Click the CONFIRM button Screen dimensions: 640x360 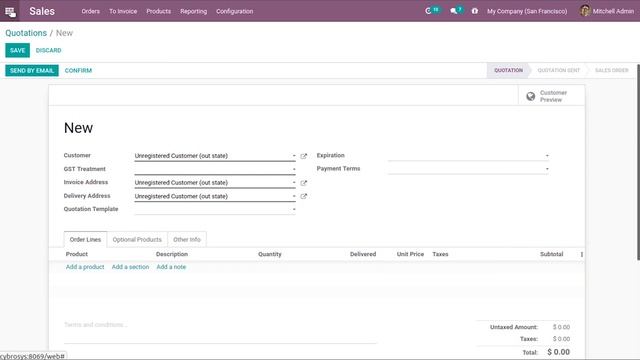point(78,71)
